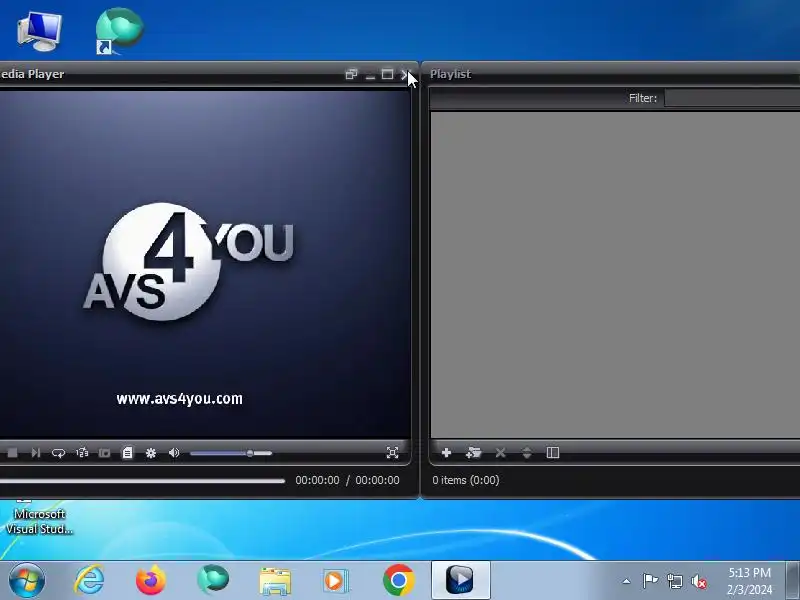Open the green globe app in taskbar

(x=213, y=580)
